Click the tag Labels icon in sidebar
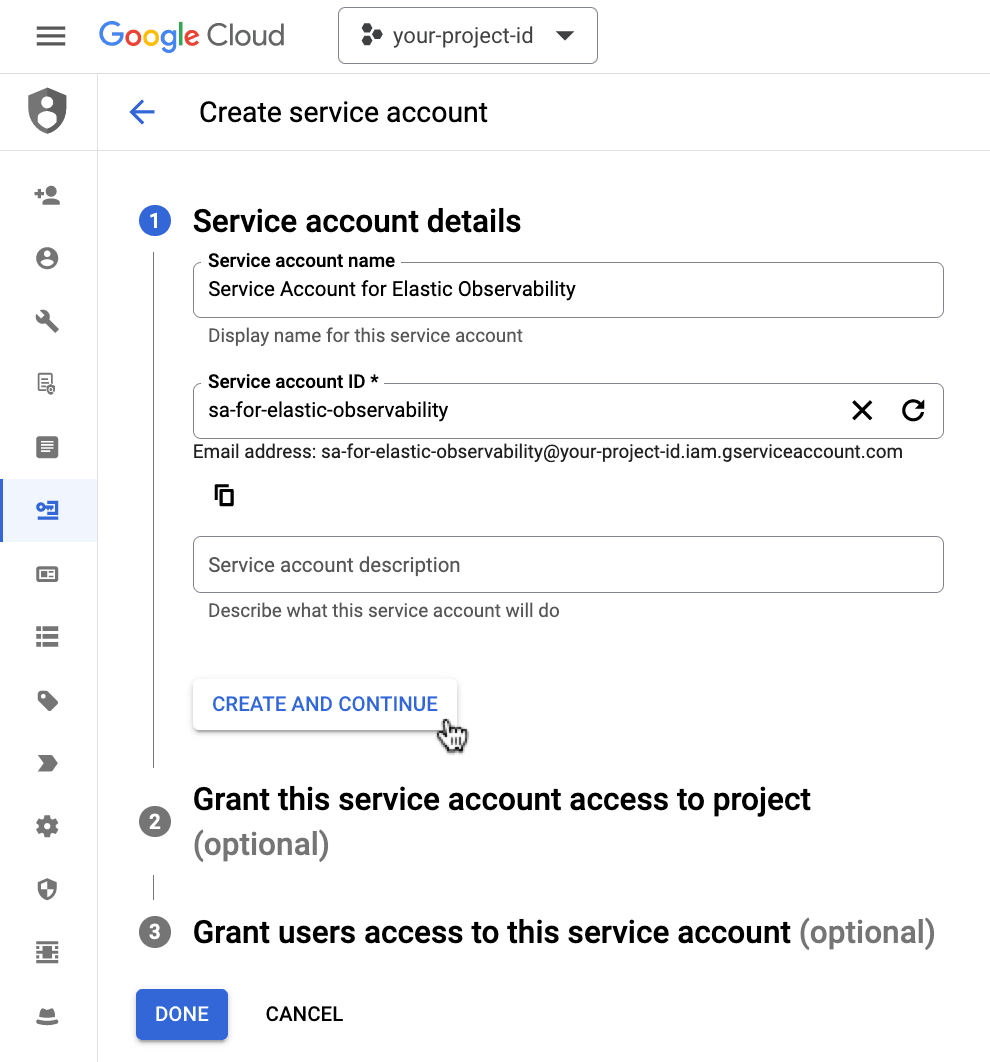The height and width of the screenshot is (1062, 990). (47, 700)
